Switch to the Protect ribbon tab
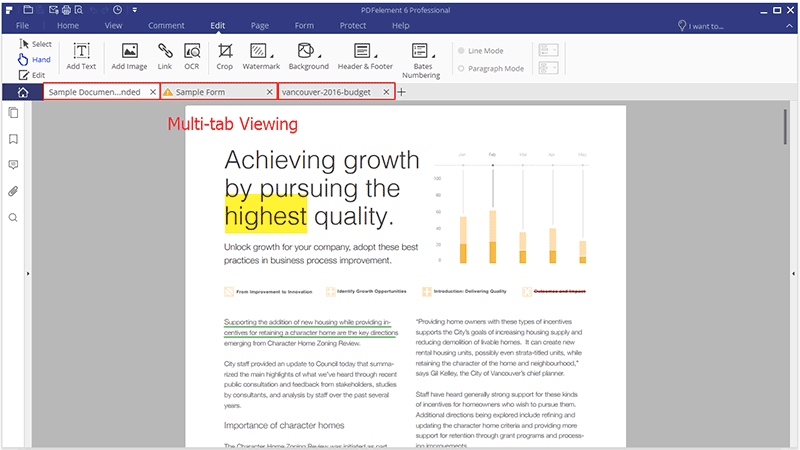Screen dimensions: 800x450 (353, 26)
